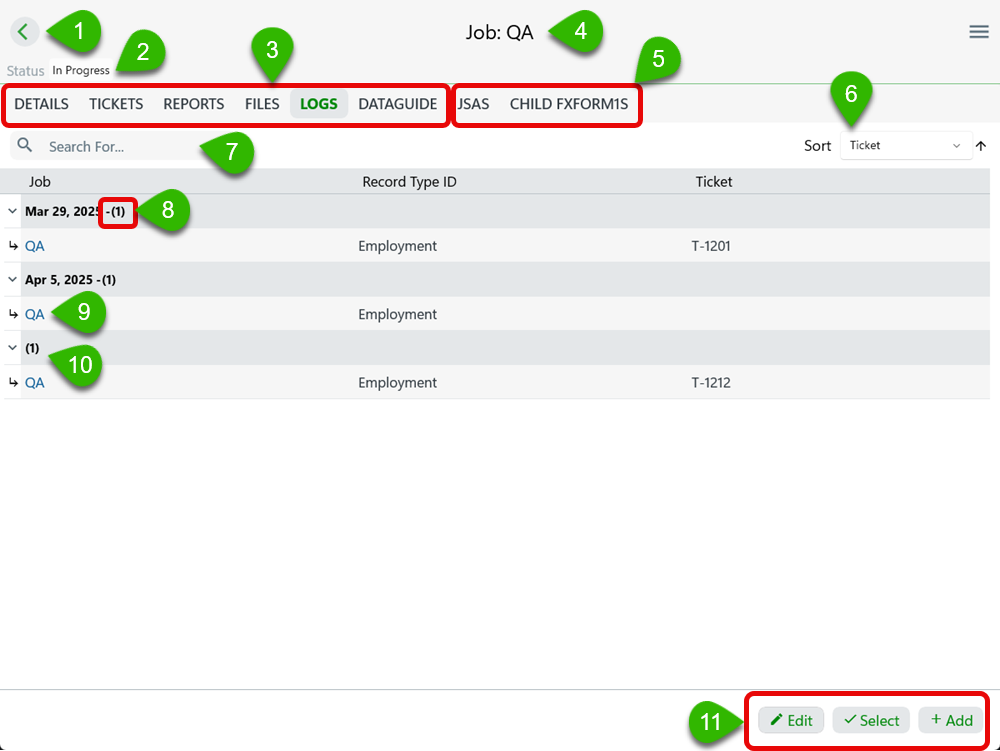Click the Edit button
The height and width of the screenshot is (751, 1000).
point(791,720)
